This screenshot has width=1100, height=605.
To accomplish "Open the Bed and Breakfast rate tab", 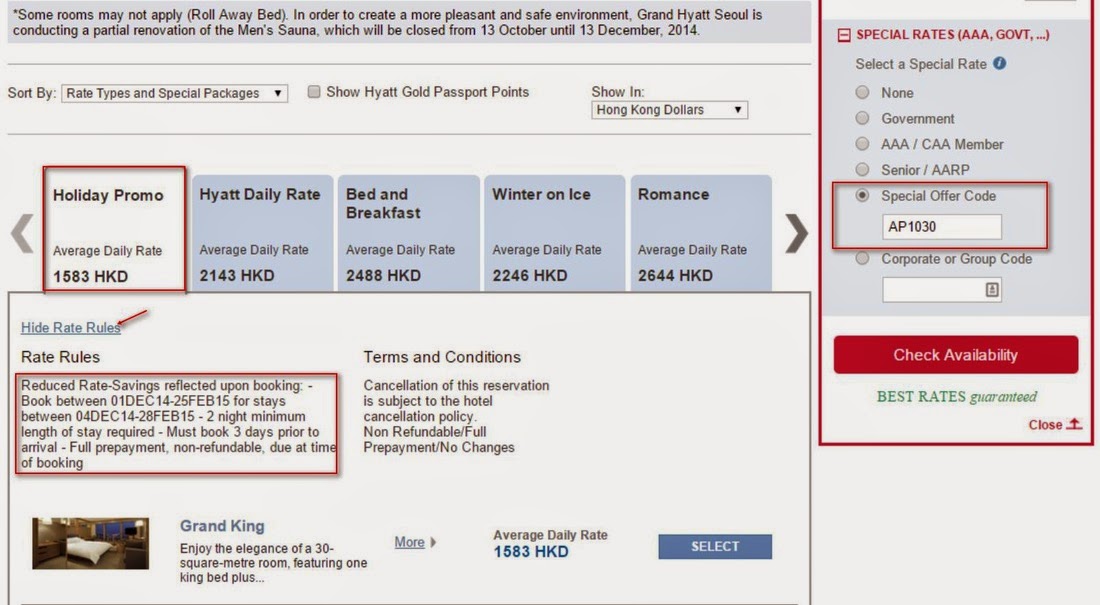I will pyautogui.click(x=406, y=233).
